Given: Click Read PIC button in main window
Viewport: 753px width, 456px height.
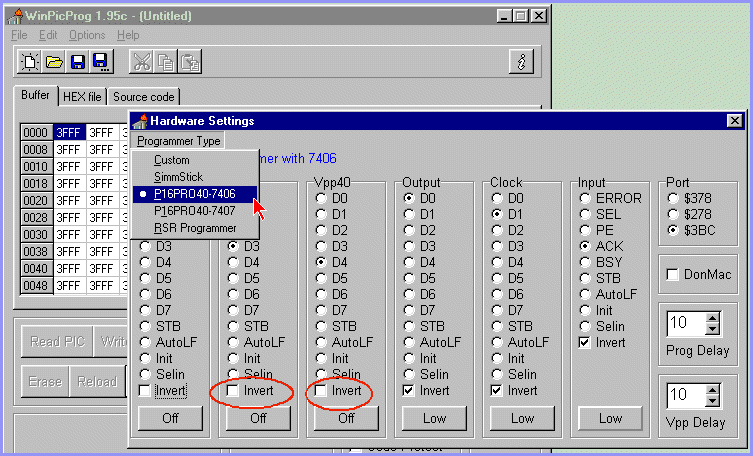Looking at the screenshot, I should click(x=57, y=341).
